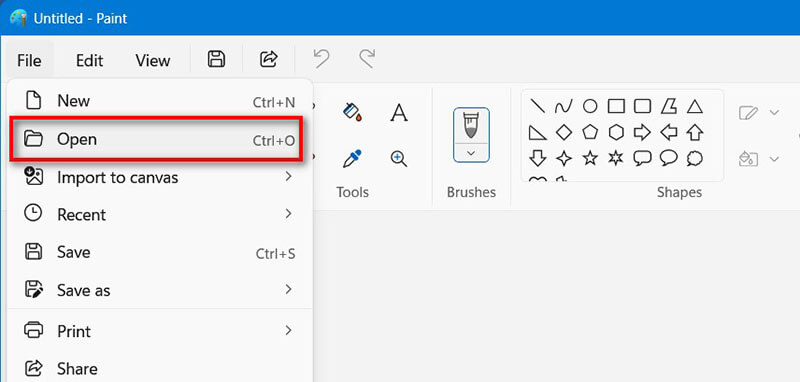This screenshot has width=800, height=382.
Task: Click the File menu
Action: click(29, 60)
